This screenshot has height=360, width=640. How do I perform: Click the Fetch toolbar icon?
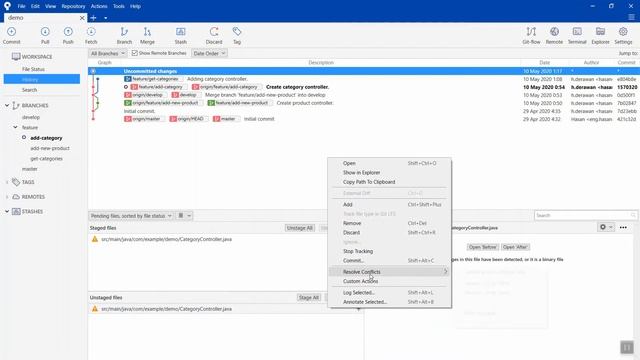[91, 36]
